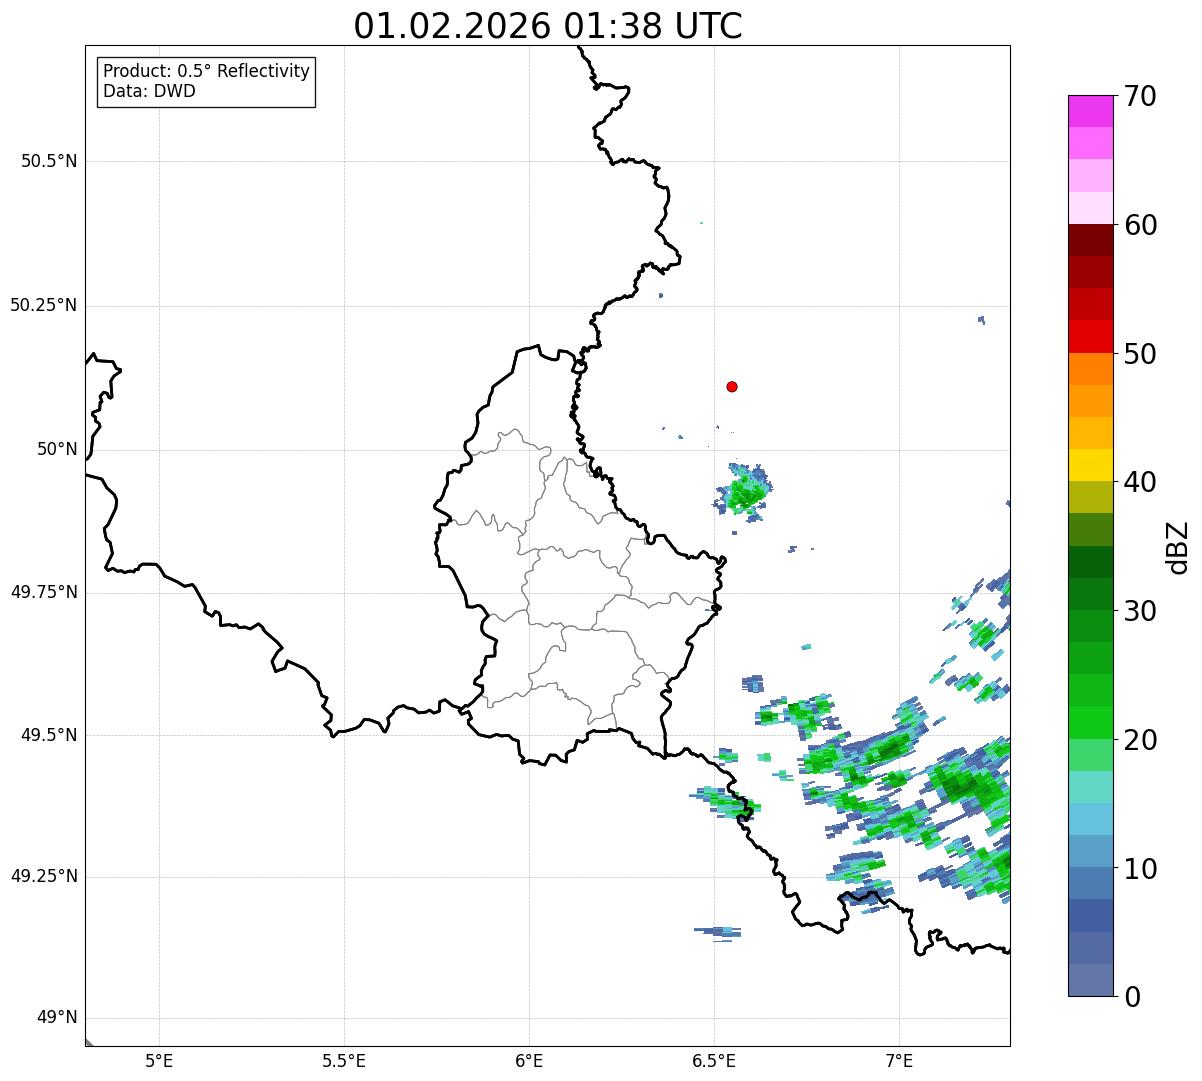This screenshot has height=1081, width=1202.
Task: Click the colorbar label '30'
Action: click(x=1140, y=611)
